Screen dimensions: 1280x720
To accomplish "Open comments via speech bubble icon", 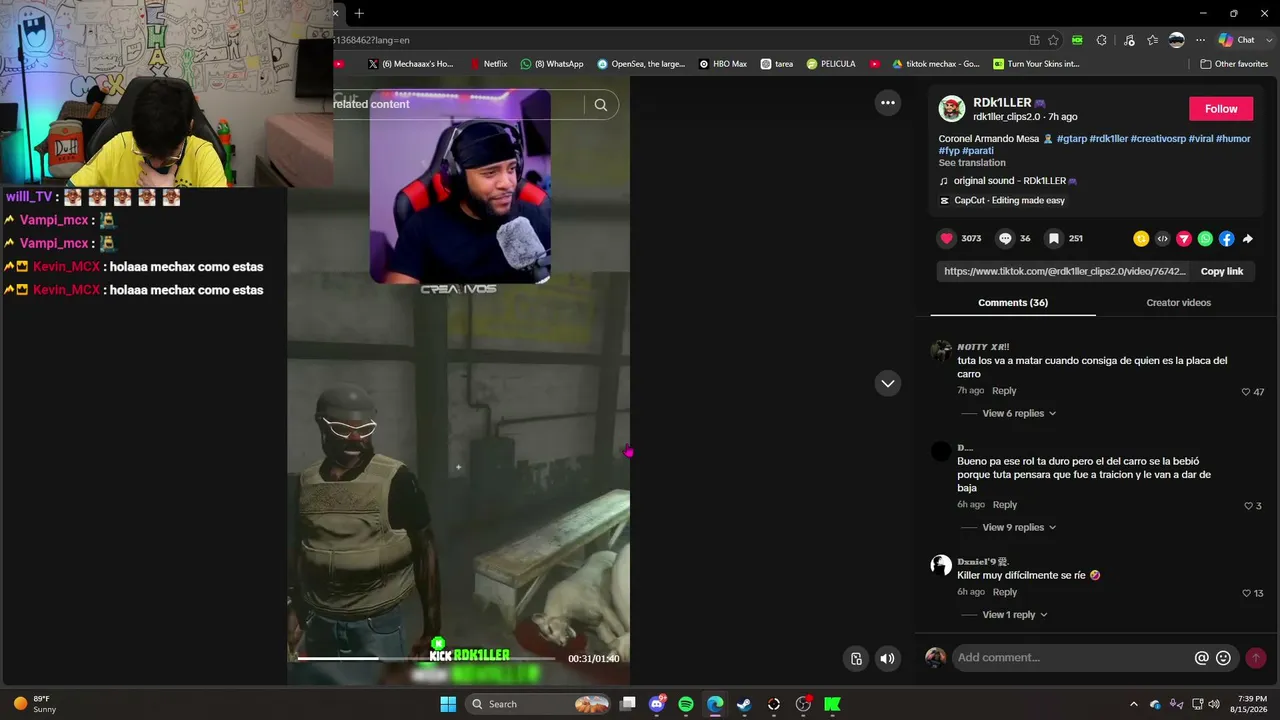I will (x=1005, y=238).
